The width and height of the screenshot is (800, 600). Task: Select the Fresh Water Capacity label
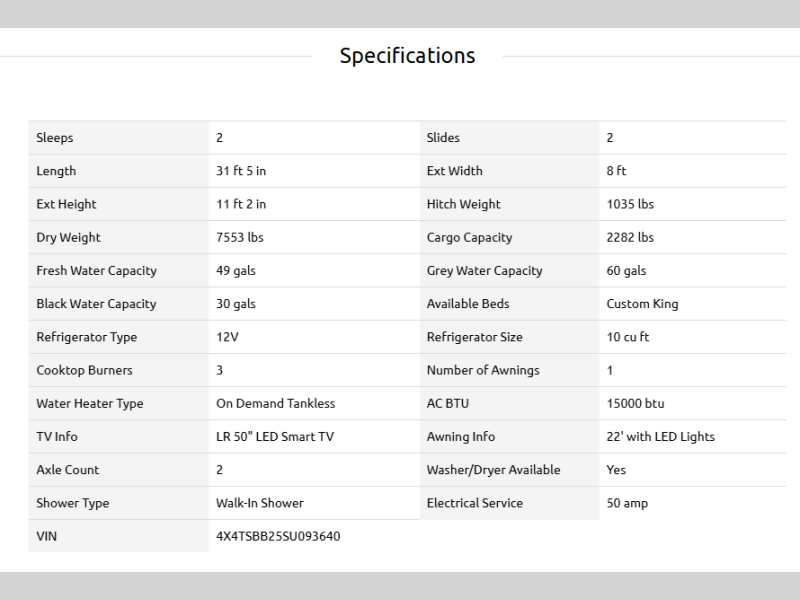tap(96, 270)
